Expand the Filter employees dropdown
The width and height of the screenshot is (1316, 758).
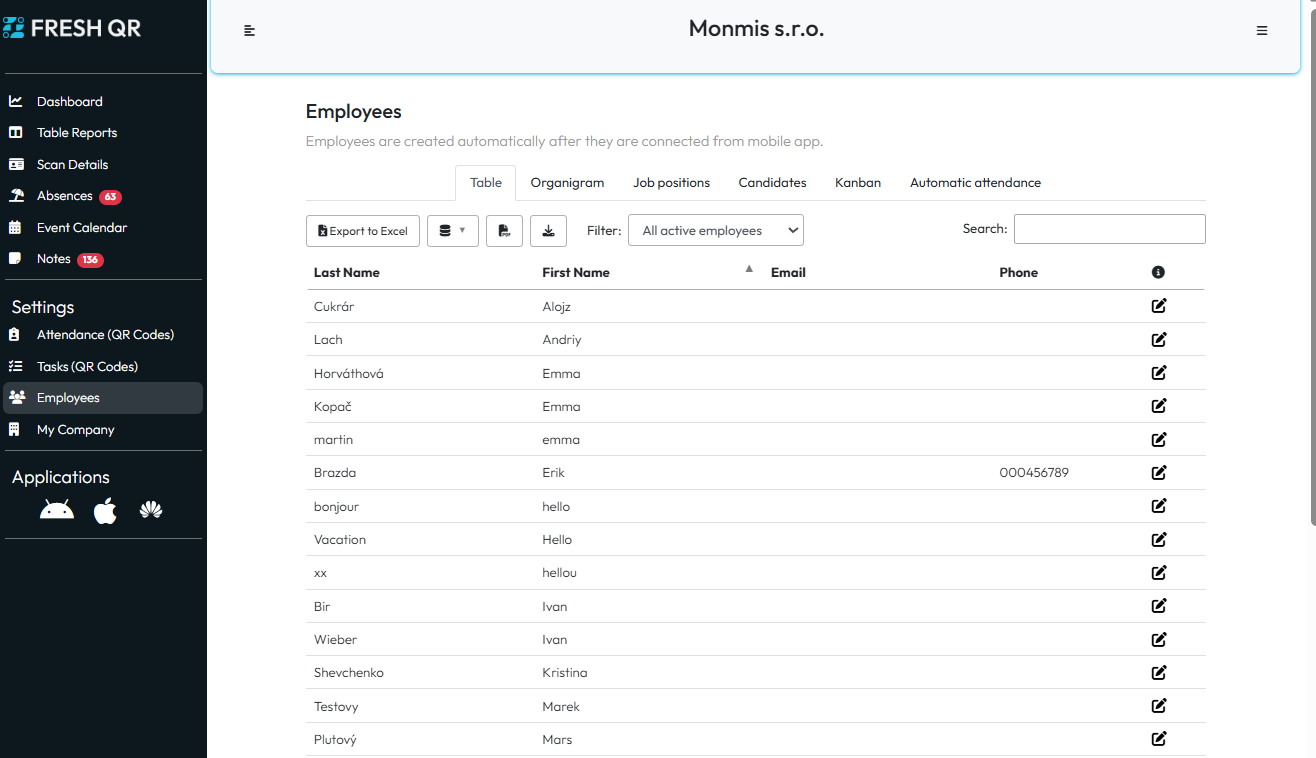716,231
